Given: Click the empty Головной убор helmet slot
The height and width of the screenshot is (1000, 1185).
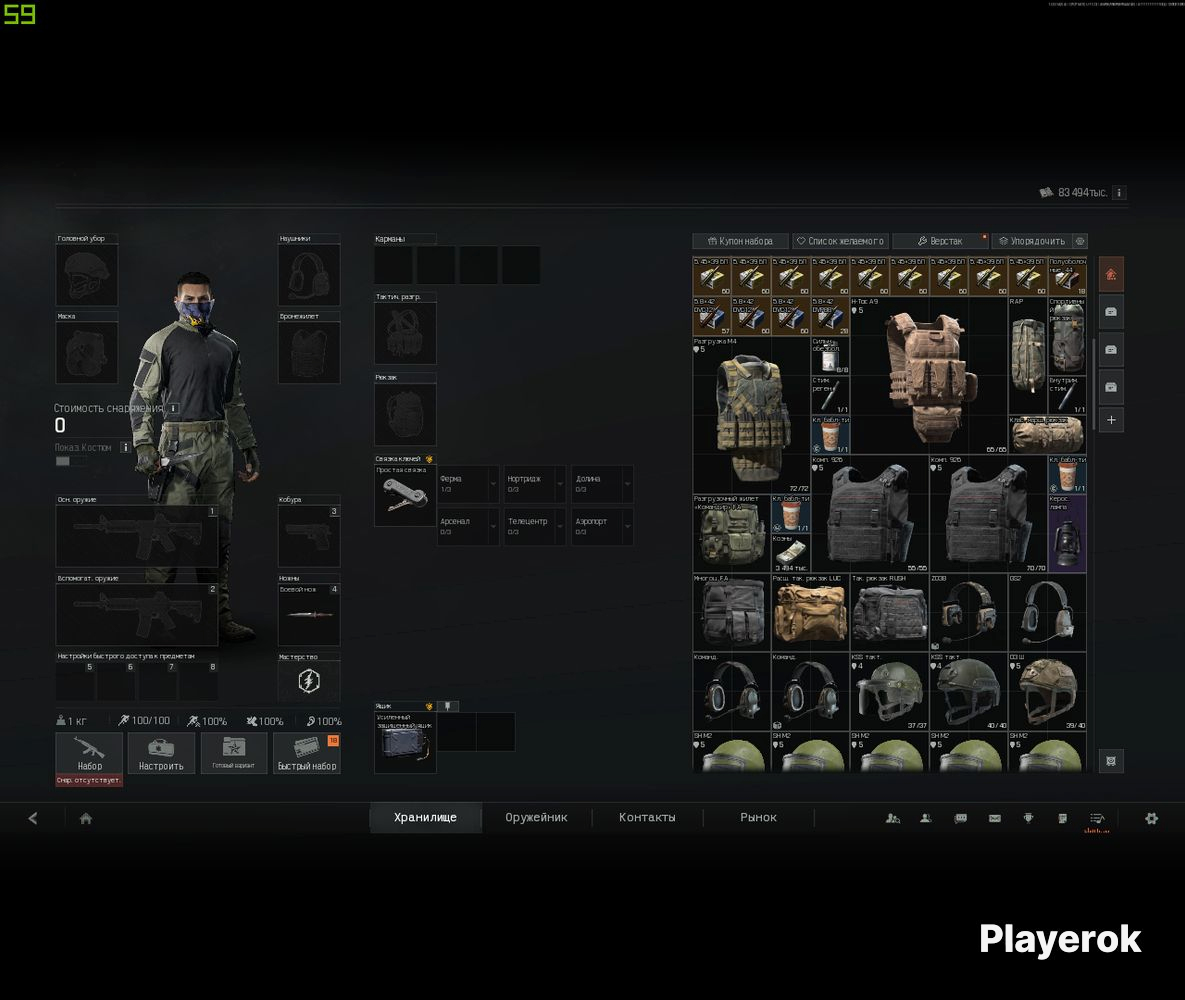Looking at the screenshot, I should coord(87,275).
